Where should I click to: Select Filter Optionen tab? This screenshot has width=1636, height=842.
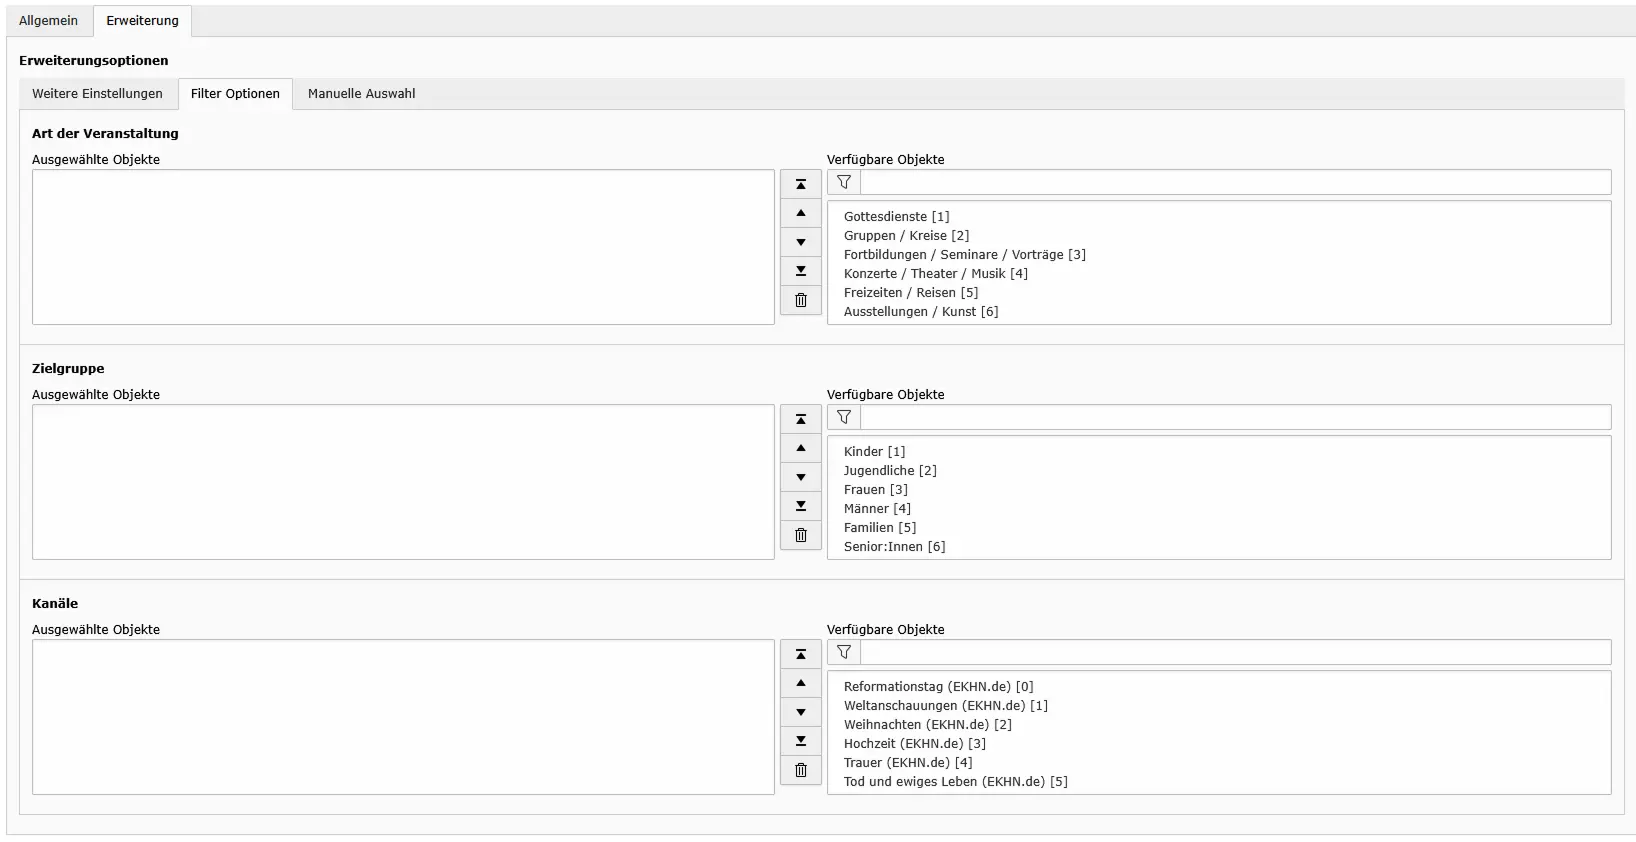click(235, 94)
